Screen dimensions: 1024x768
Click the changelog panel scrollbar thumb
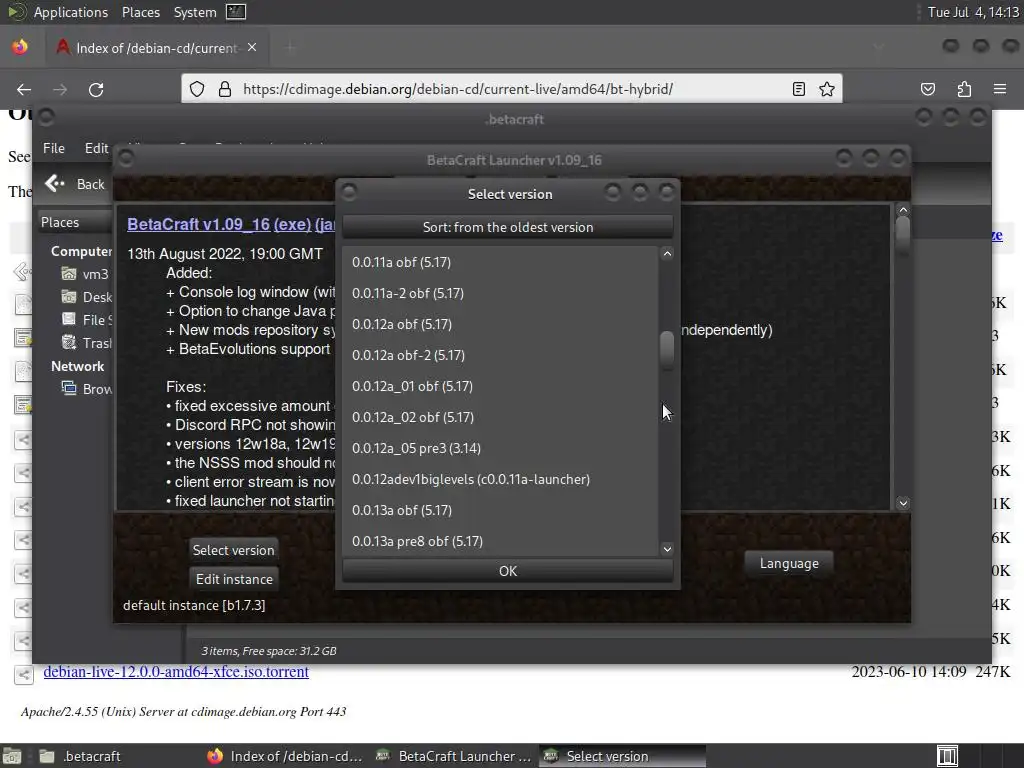pos(903,234)
